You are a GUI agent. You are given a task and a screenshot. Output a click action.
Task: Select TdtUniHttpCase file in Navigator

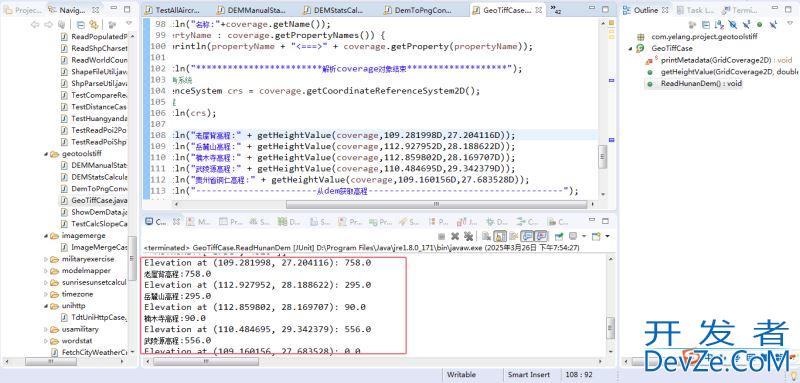click(x=93, y=317)
